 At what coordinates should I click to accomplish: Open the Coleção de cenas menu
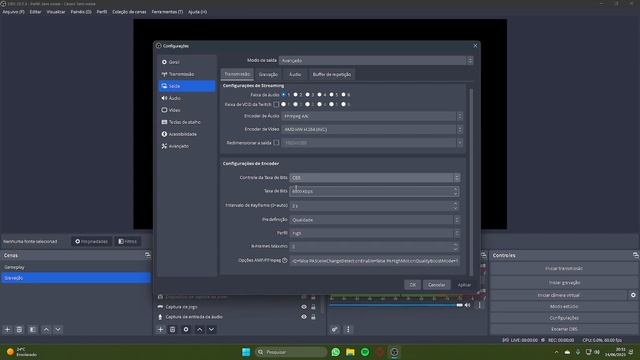click(129, 12)
